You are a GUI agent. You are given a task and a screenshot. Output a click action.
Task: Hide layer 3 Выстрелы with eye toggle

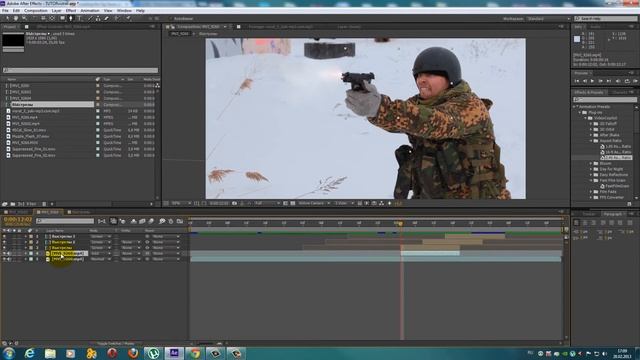point(4,248)
